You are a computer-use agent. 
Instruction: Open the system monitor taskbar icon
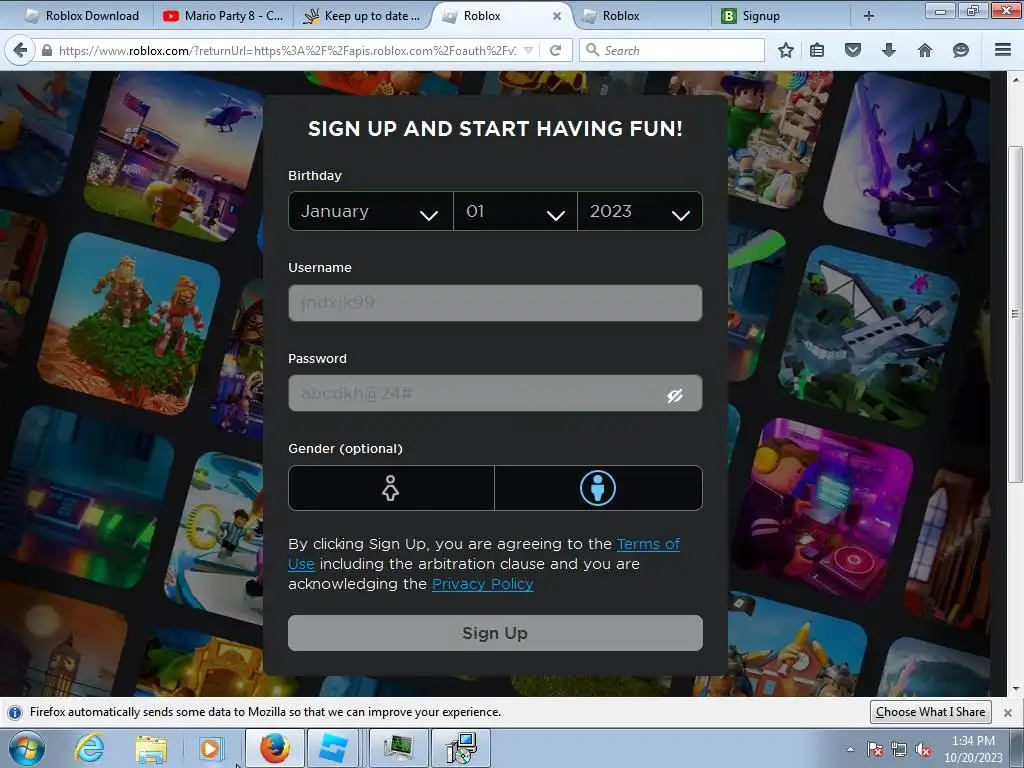coord(399,748)
